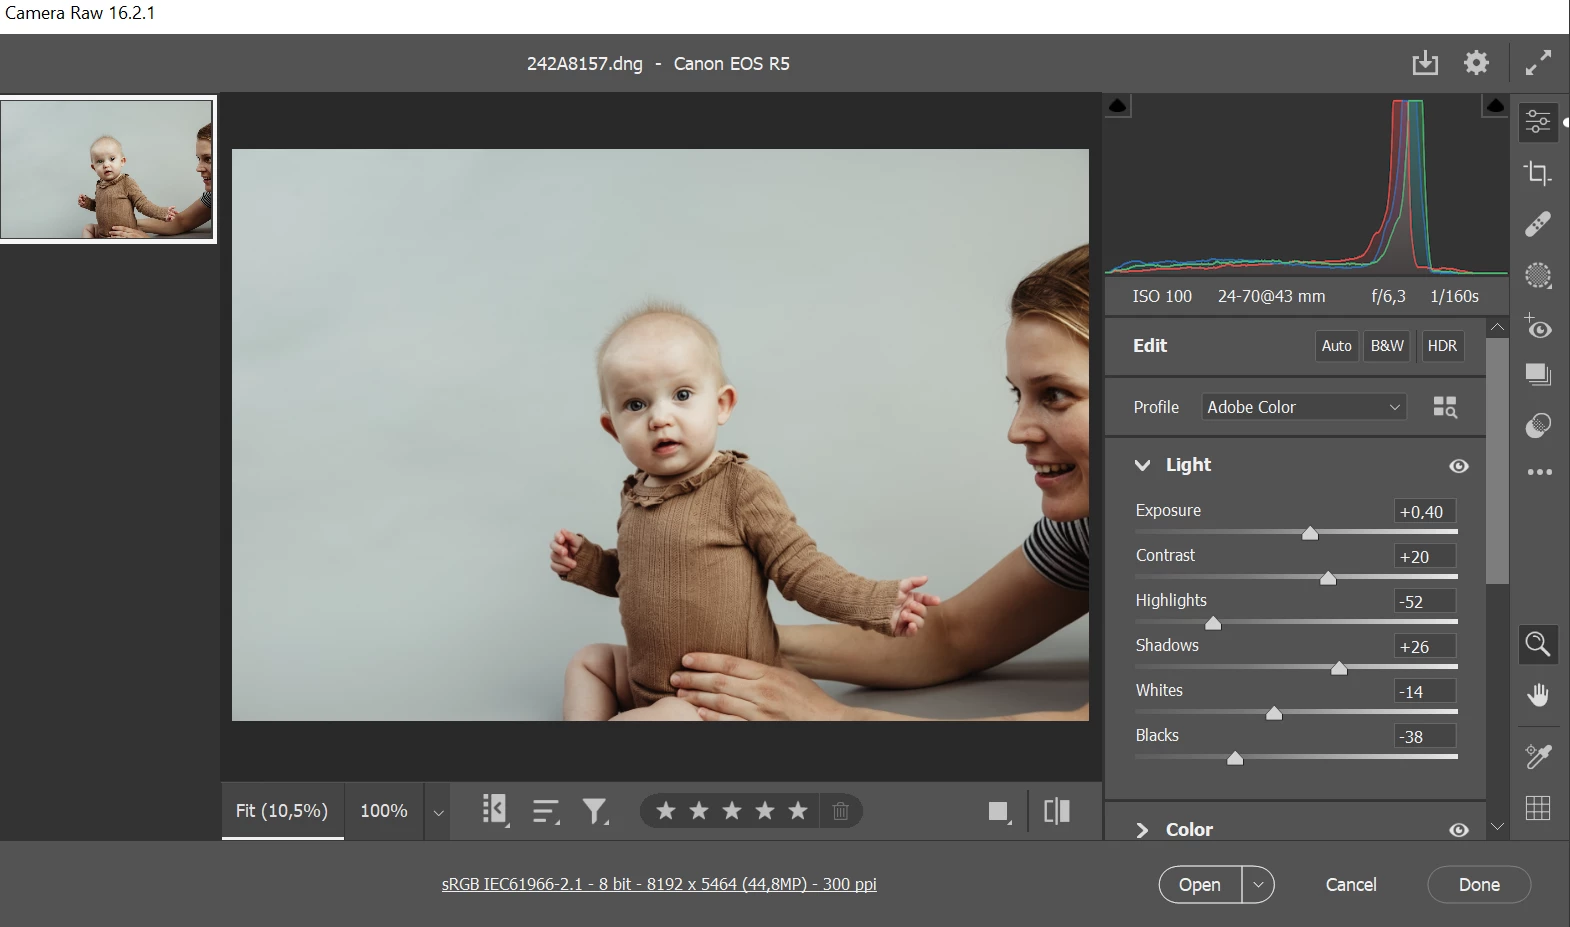Toggle the shadow clipping warning
This screenshot has height=927, width=1570.
tap(1118, 105)
